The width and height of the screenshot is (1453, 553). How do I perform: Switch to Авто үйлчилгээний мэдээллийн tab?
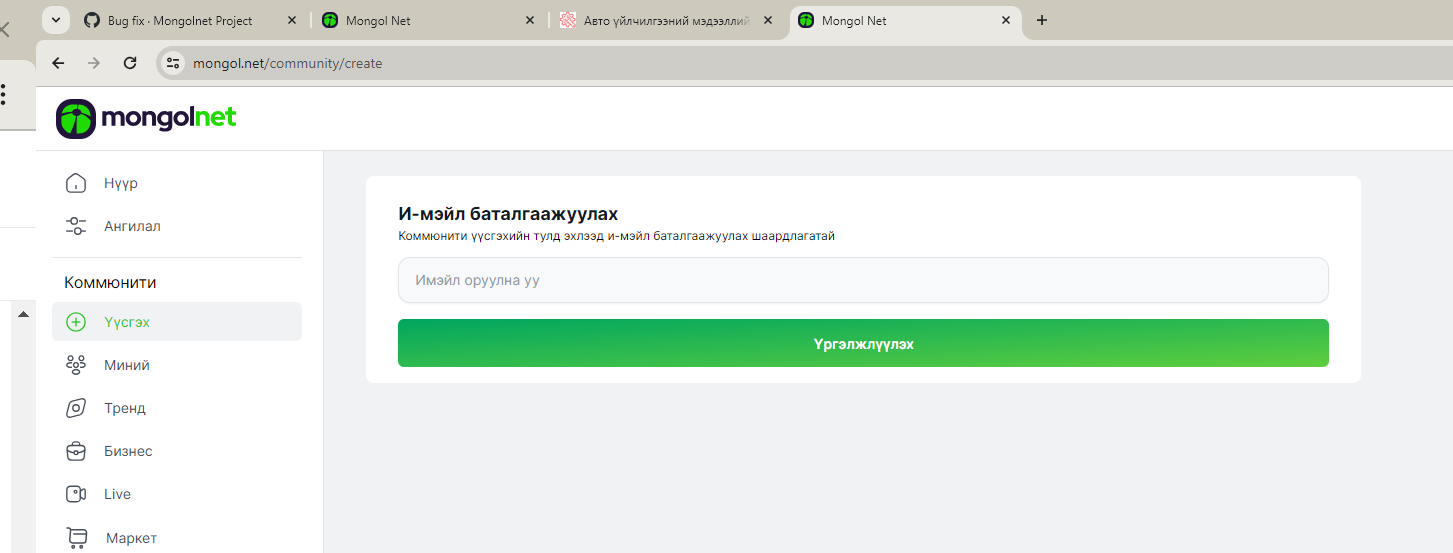[666, 20]
